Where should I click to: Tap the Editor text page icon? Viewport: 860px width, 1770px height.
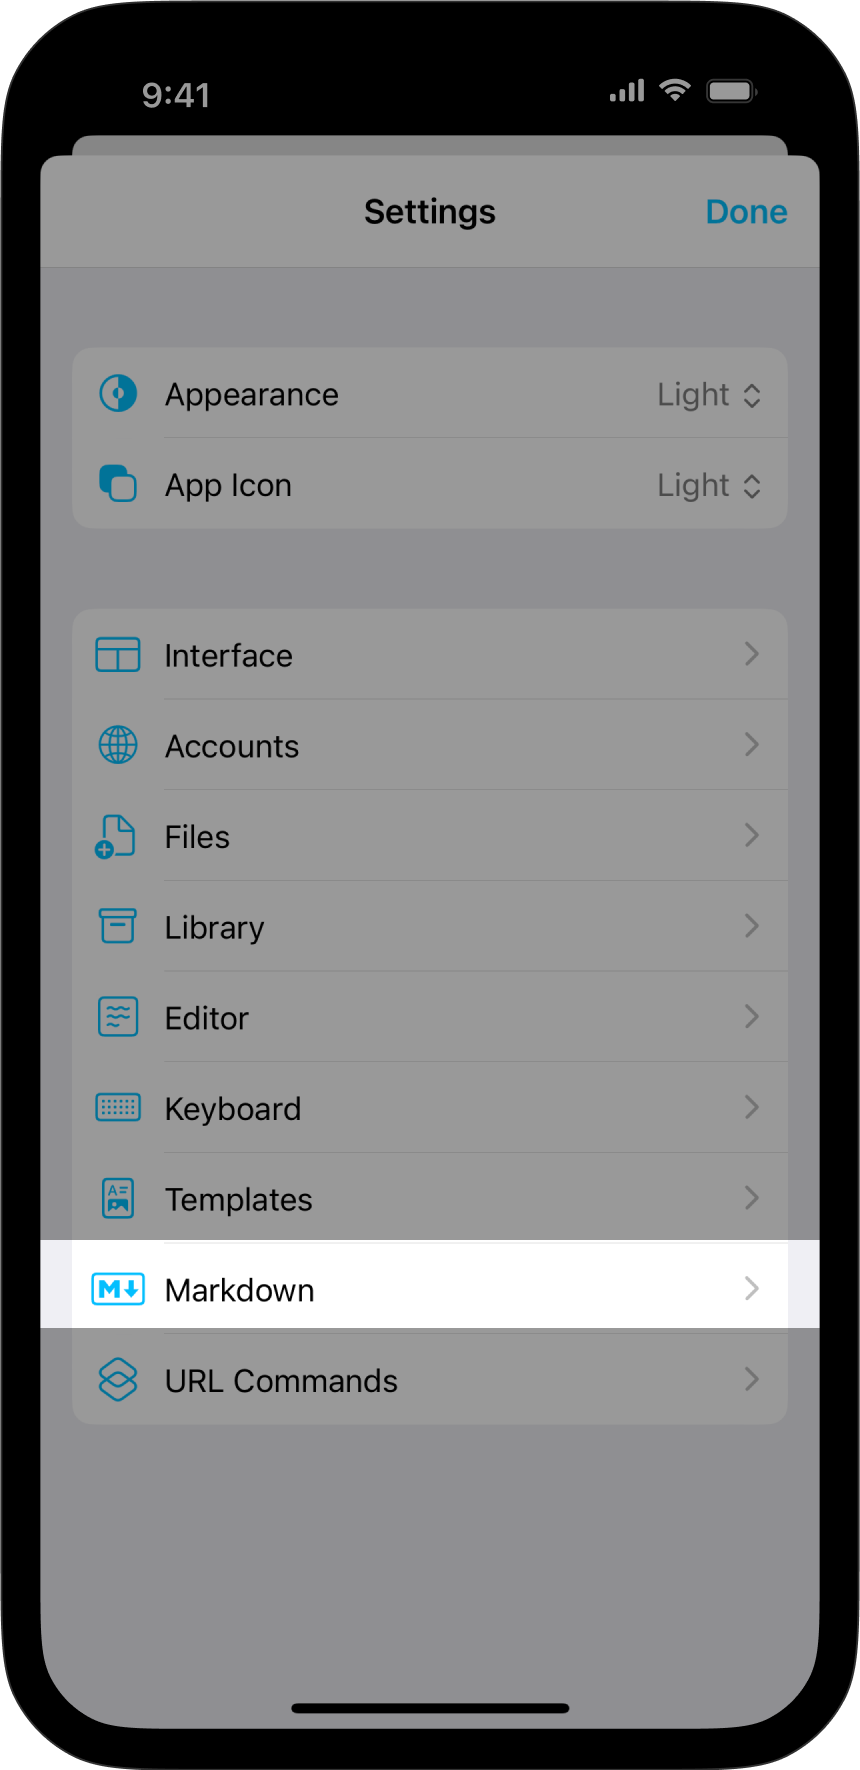(x=118, y=1017)
